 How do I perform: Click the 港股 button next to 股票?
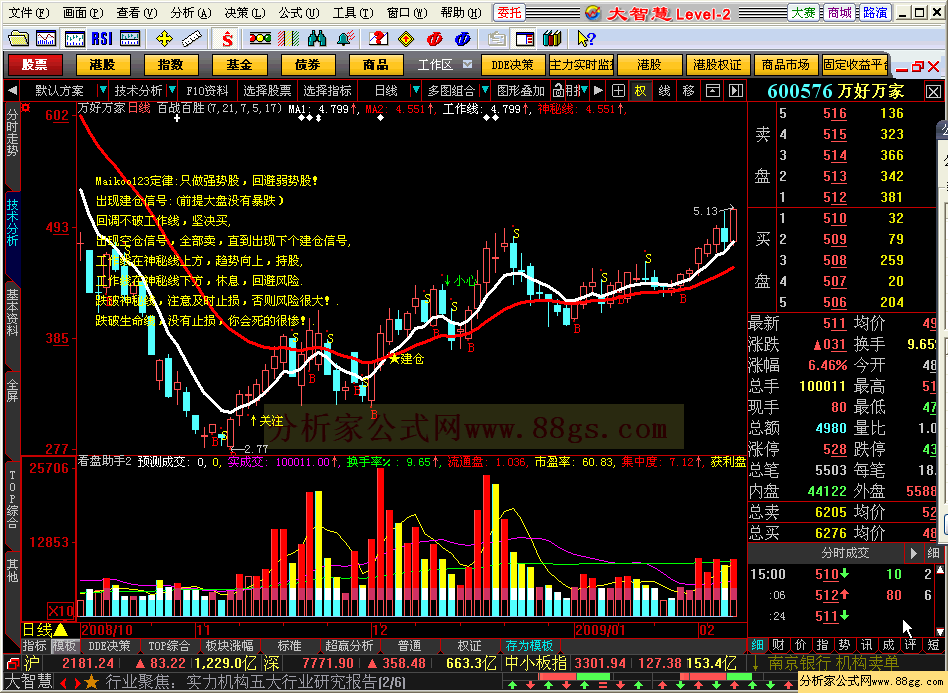click(x=102, y=65)
